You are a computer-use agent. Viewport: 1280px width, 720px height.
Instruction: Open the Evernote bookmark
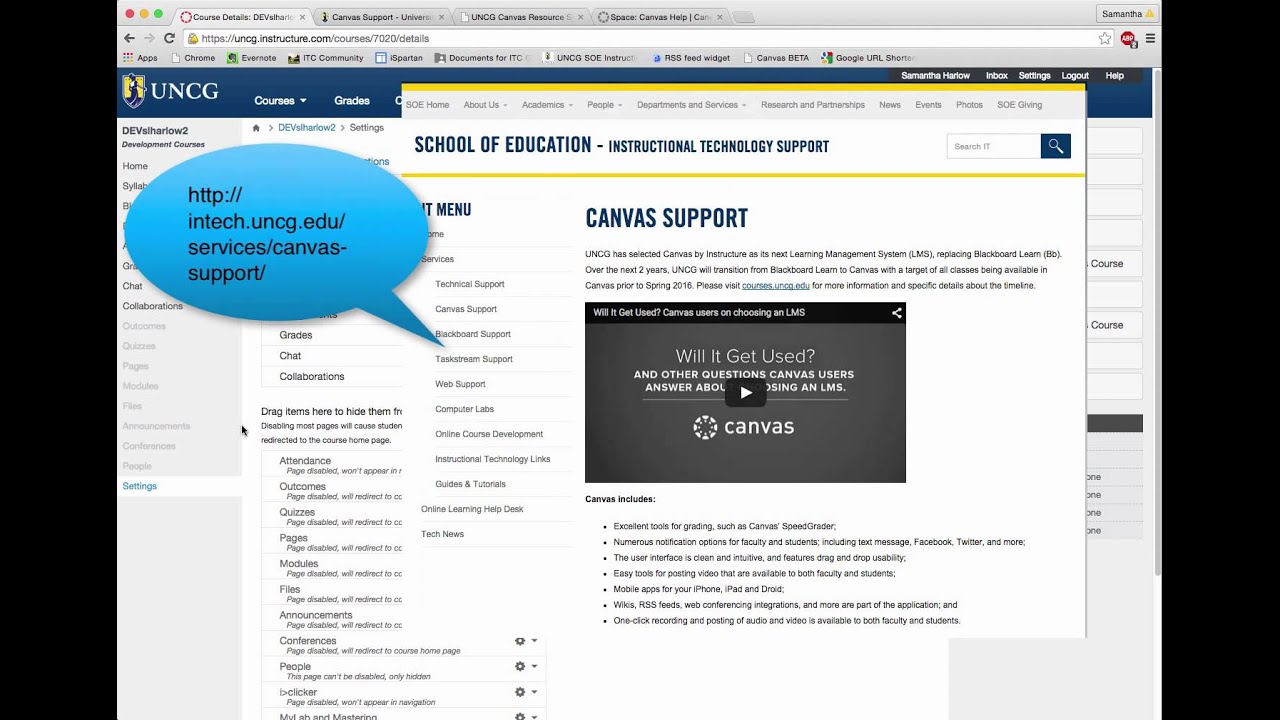point(251,58)
